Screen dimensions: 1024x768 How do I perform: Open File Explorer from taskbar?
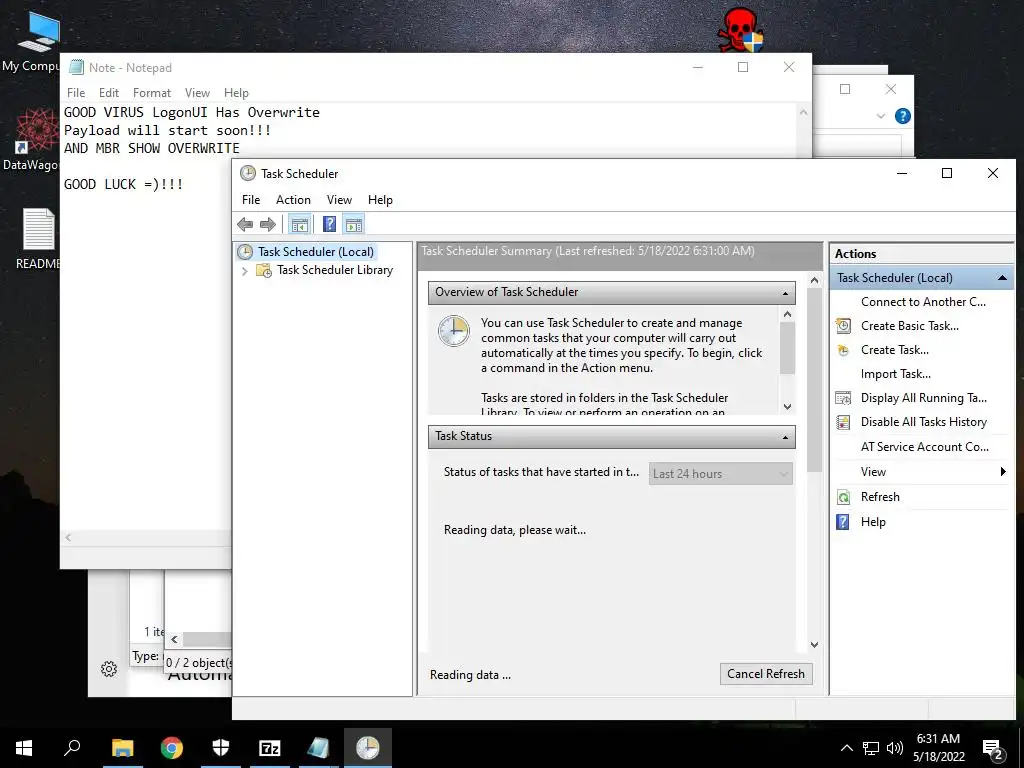[x=122, y=748]
